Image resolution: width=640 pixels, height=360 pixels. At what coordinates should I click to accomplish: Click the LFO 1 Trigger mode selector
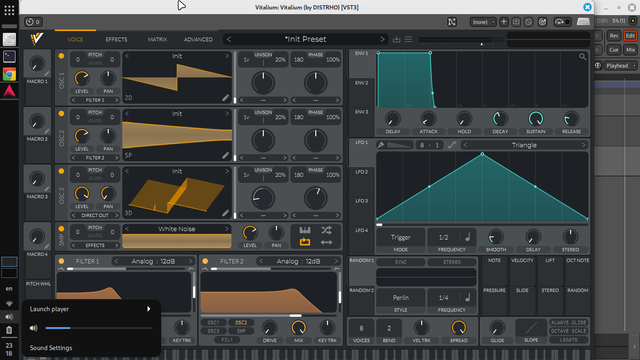point(400,237)
